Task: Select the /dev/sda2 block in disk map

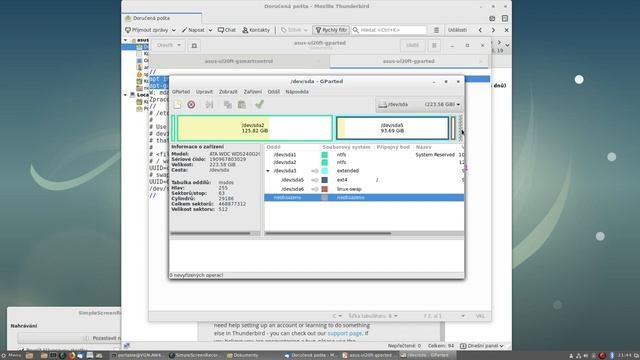Action: coord(255,128)
